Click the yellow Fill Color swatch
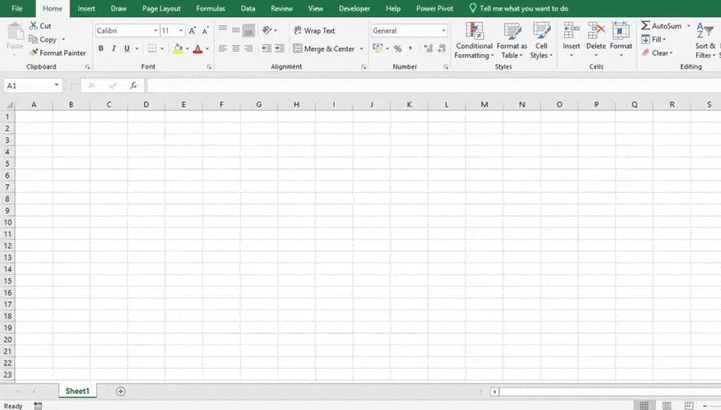Screen dimensions: 721x410 point(177,48)
